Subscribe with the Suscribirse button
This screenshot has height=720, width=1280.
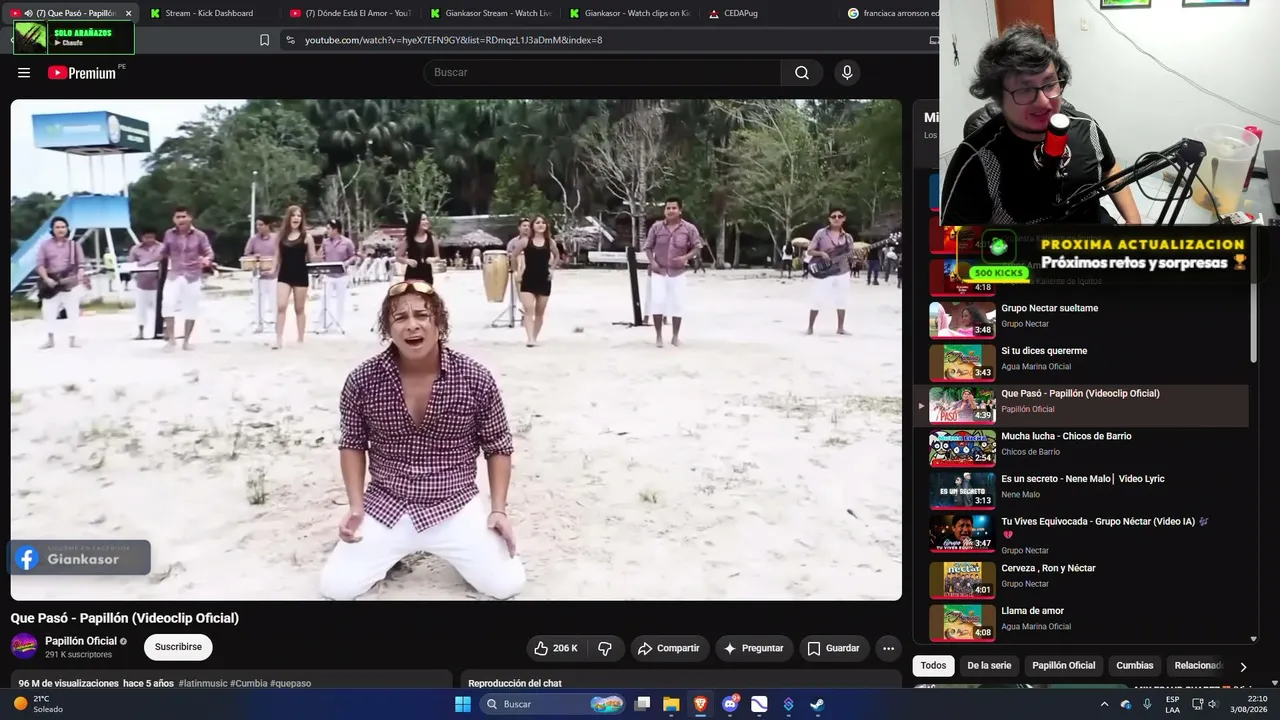pyautogui.click(x=178, y=647)
